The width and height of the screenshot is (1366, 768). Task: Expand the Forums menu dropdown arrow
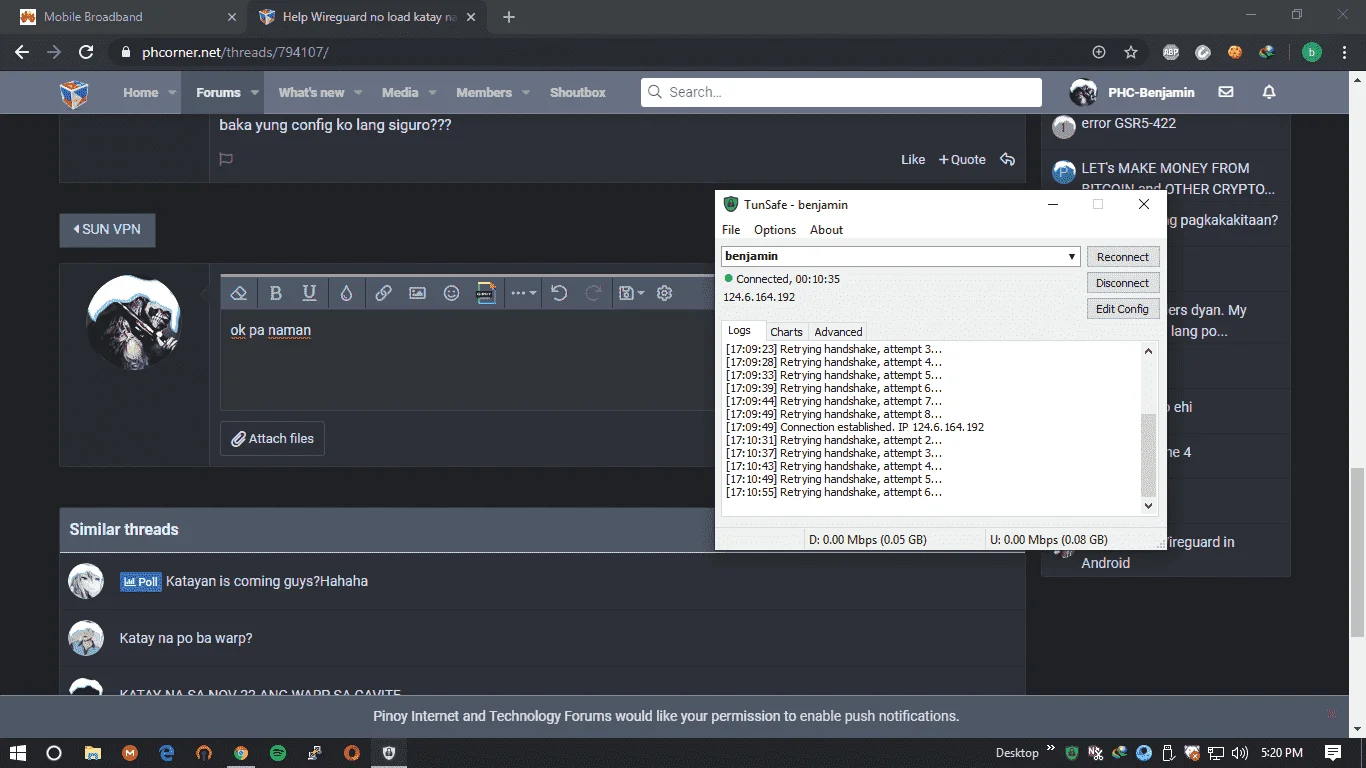click(x=255, y=92)
